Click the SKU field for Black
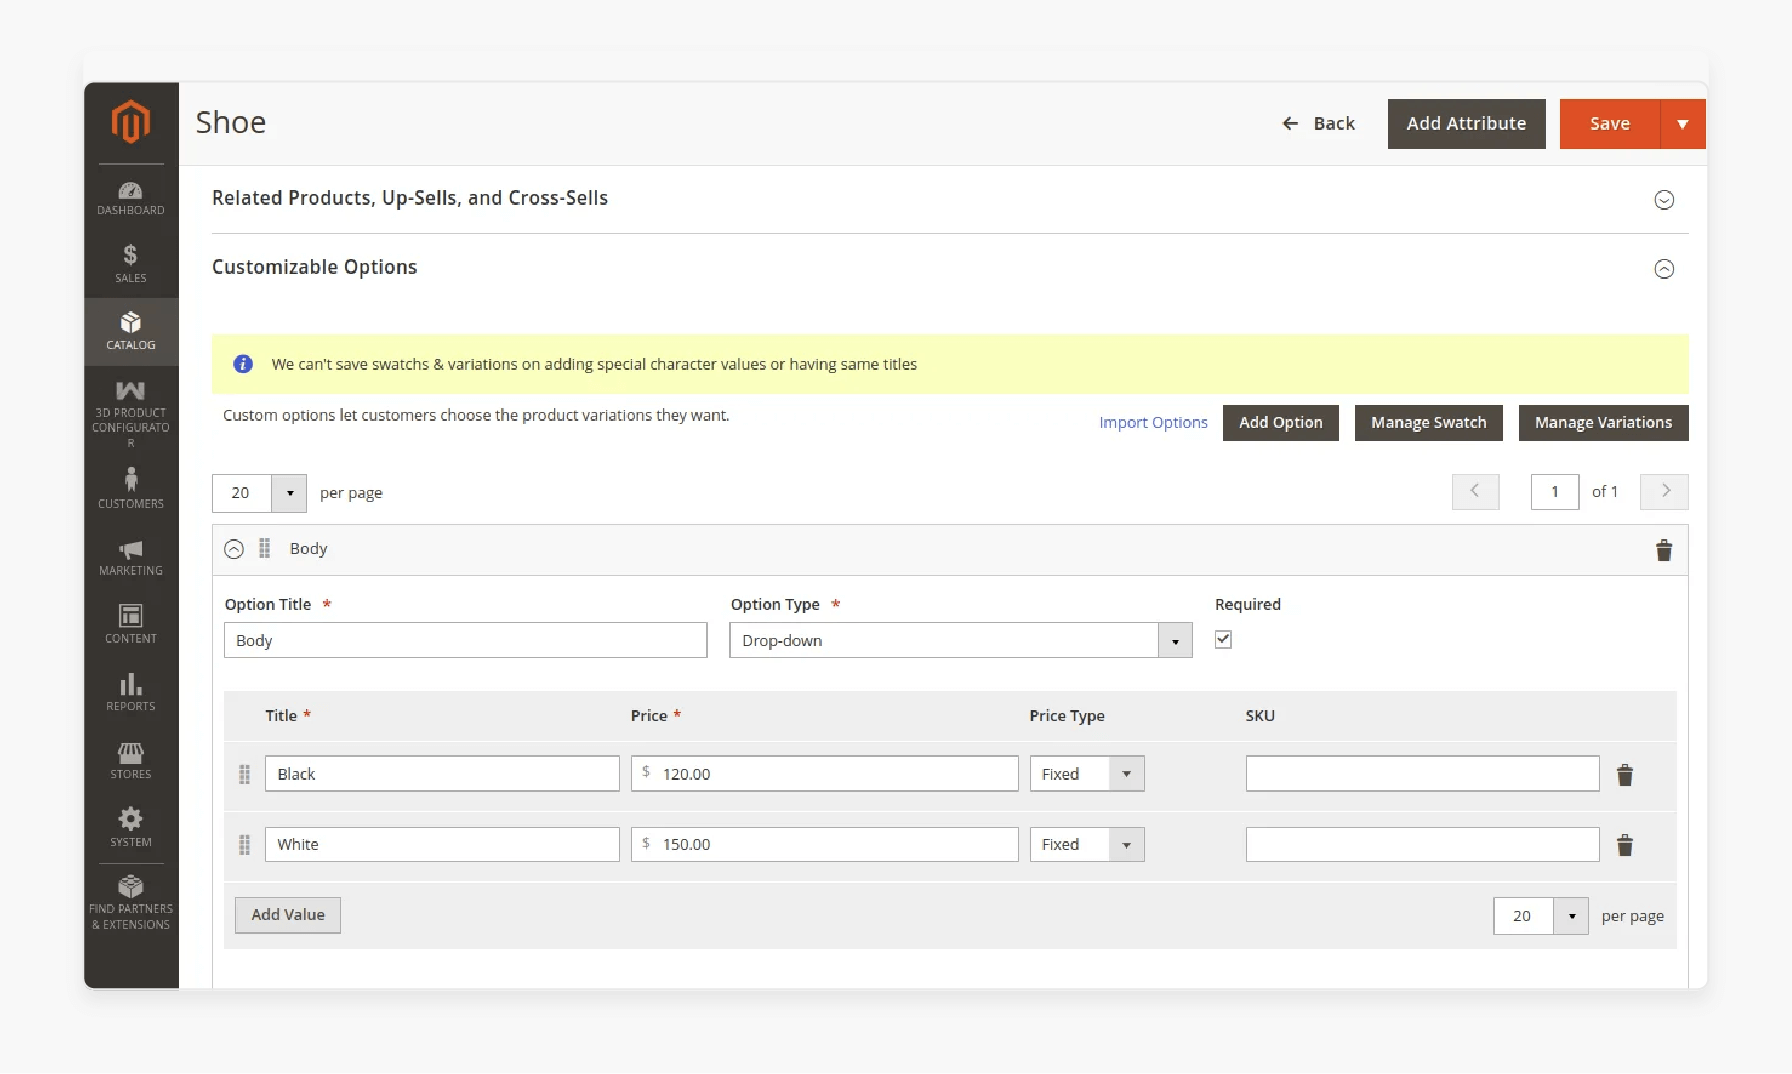This screenshot has height=1074, width=1792. (1423, 774)
